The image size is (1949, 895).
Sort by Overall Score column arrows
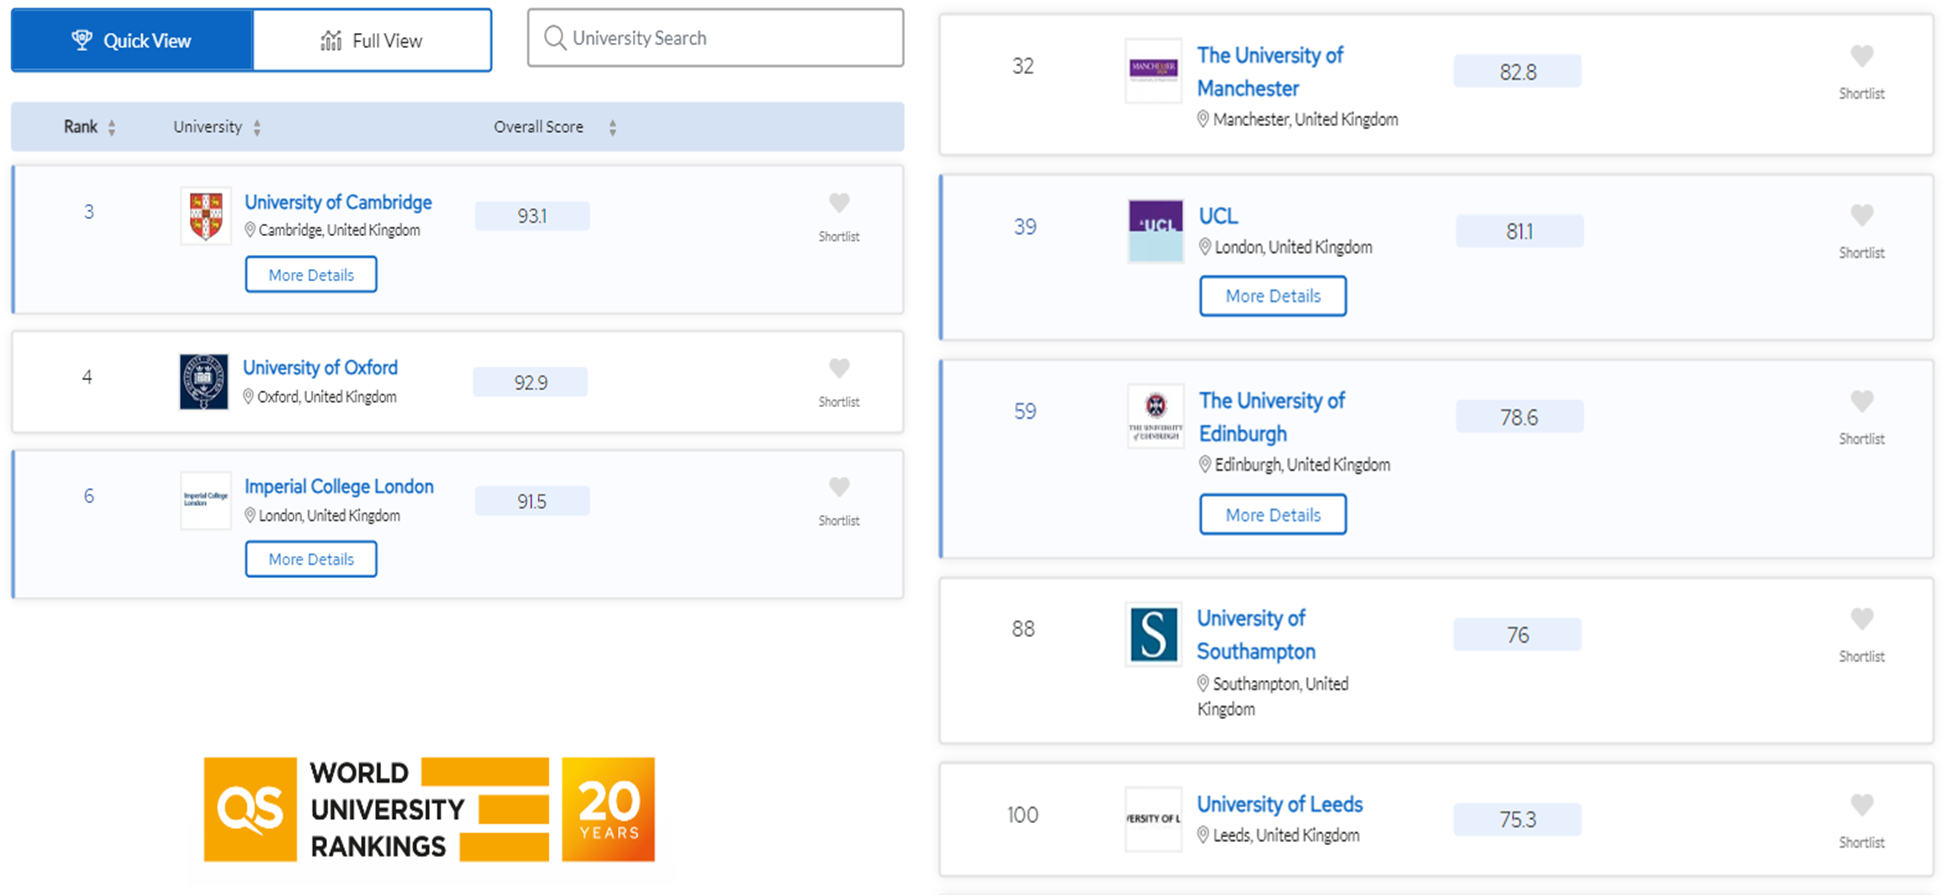(x=612, y=128)
